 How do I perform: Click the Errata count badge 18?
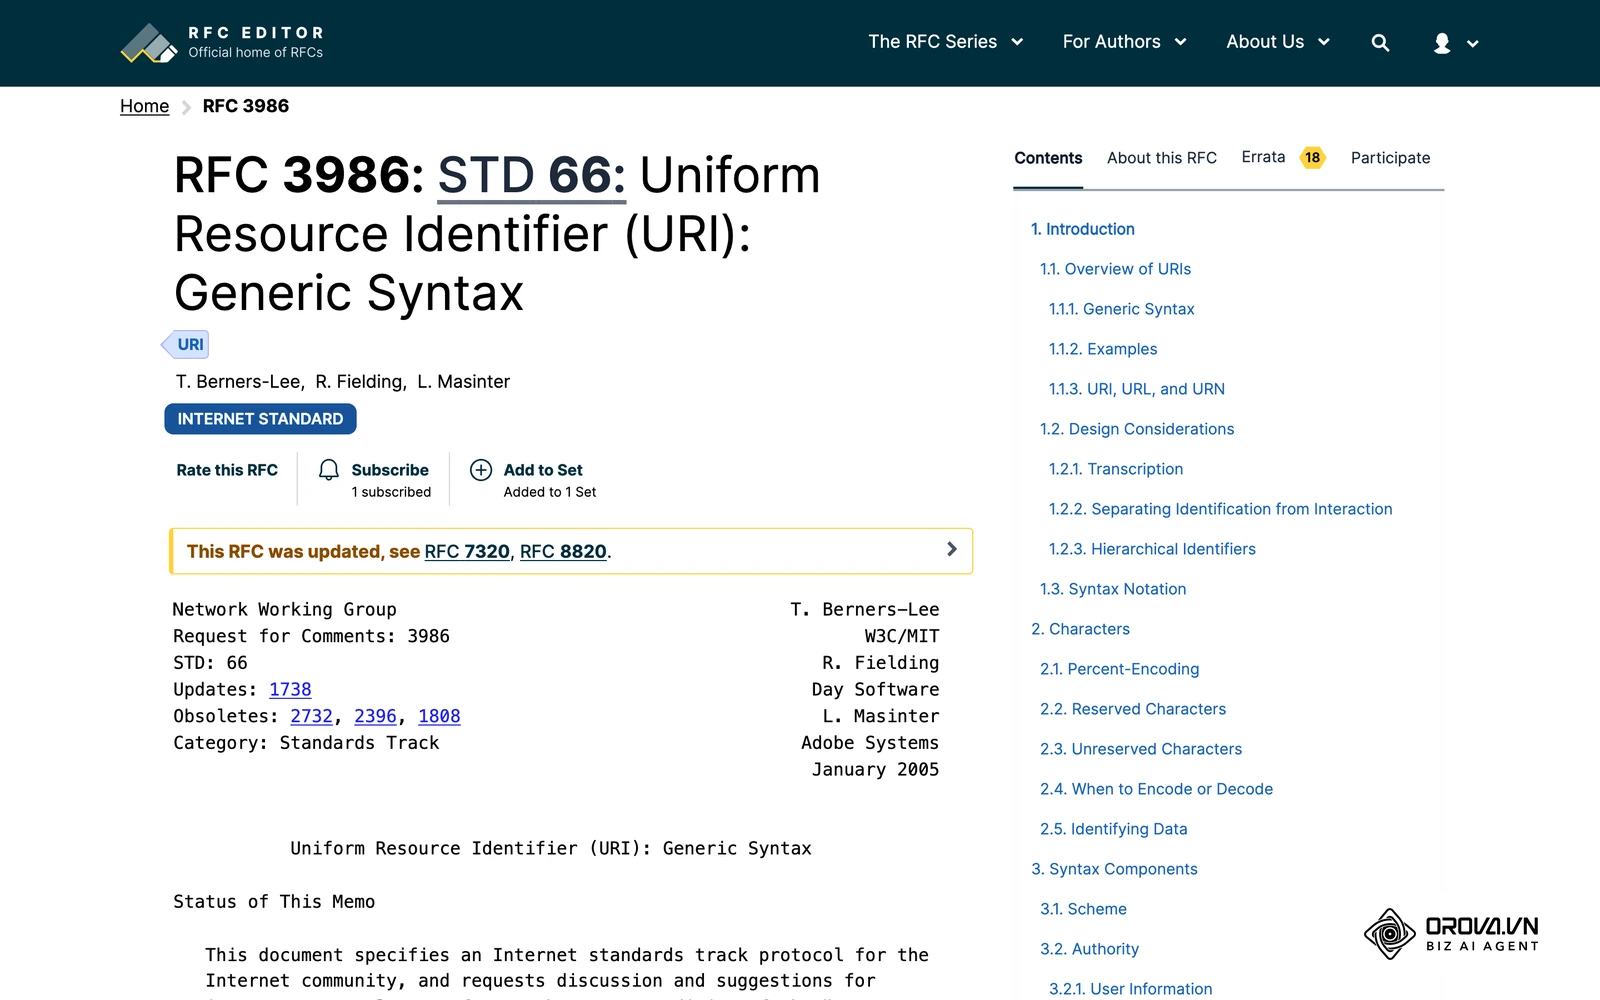coord(1312,157)
